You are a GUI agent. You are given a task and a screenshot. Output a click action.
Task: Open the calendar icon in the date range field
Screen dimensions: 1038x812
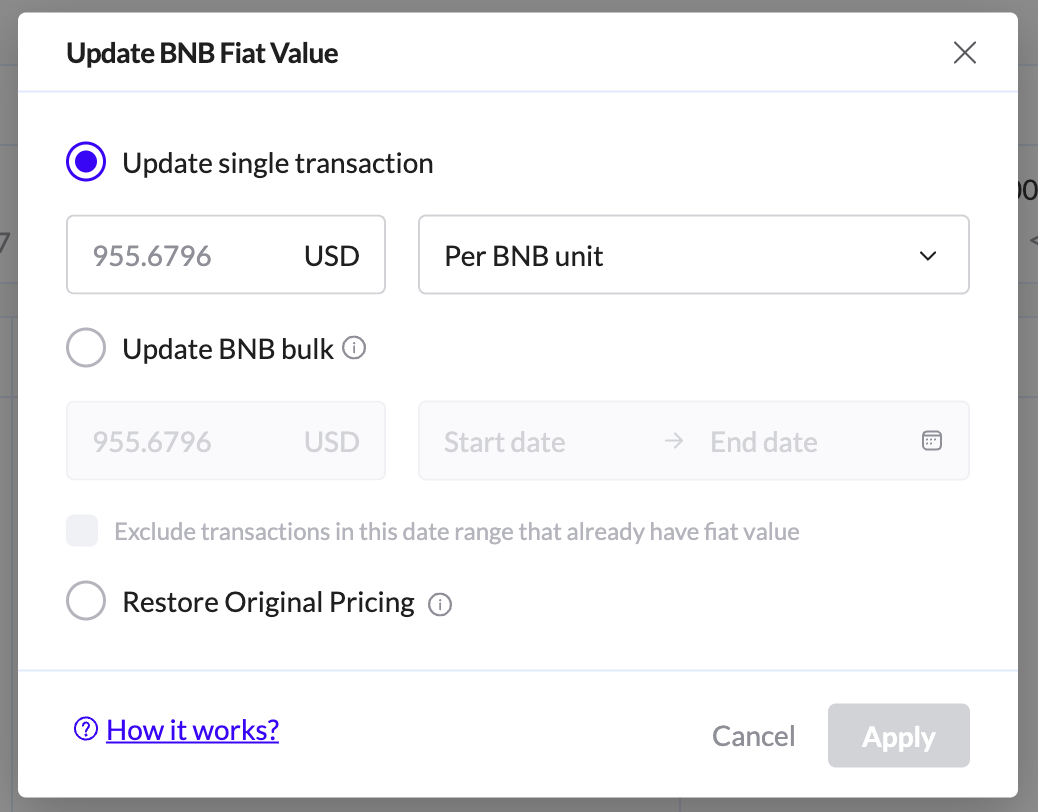point(931,441)
